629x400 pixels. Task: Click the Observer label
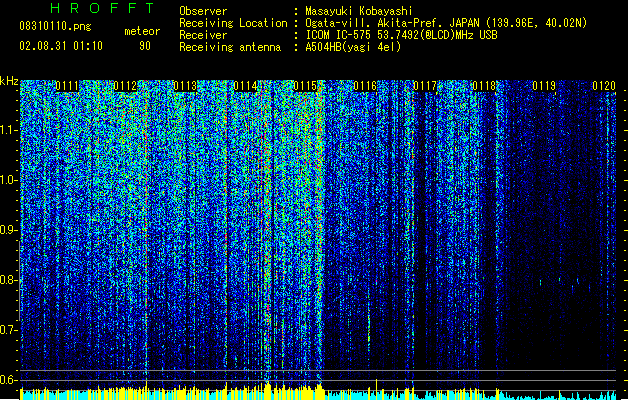click(203, 11)
